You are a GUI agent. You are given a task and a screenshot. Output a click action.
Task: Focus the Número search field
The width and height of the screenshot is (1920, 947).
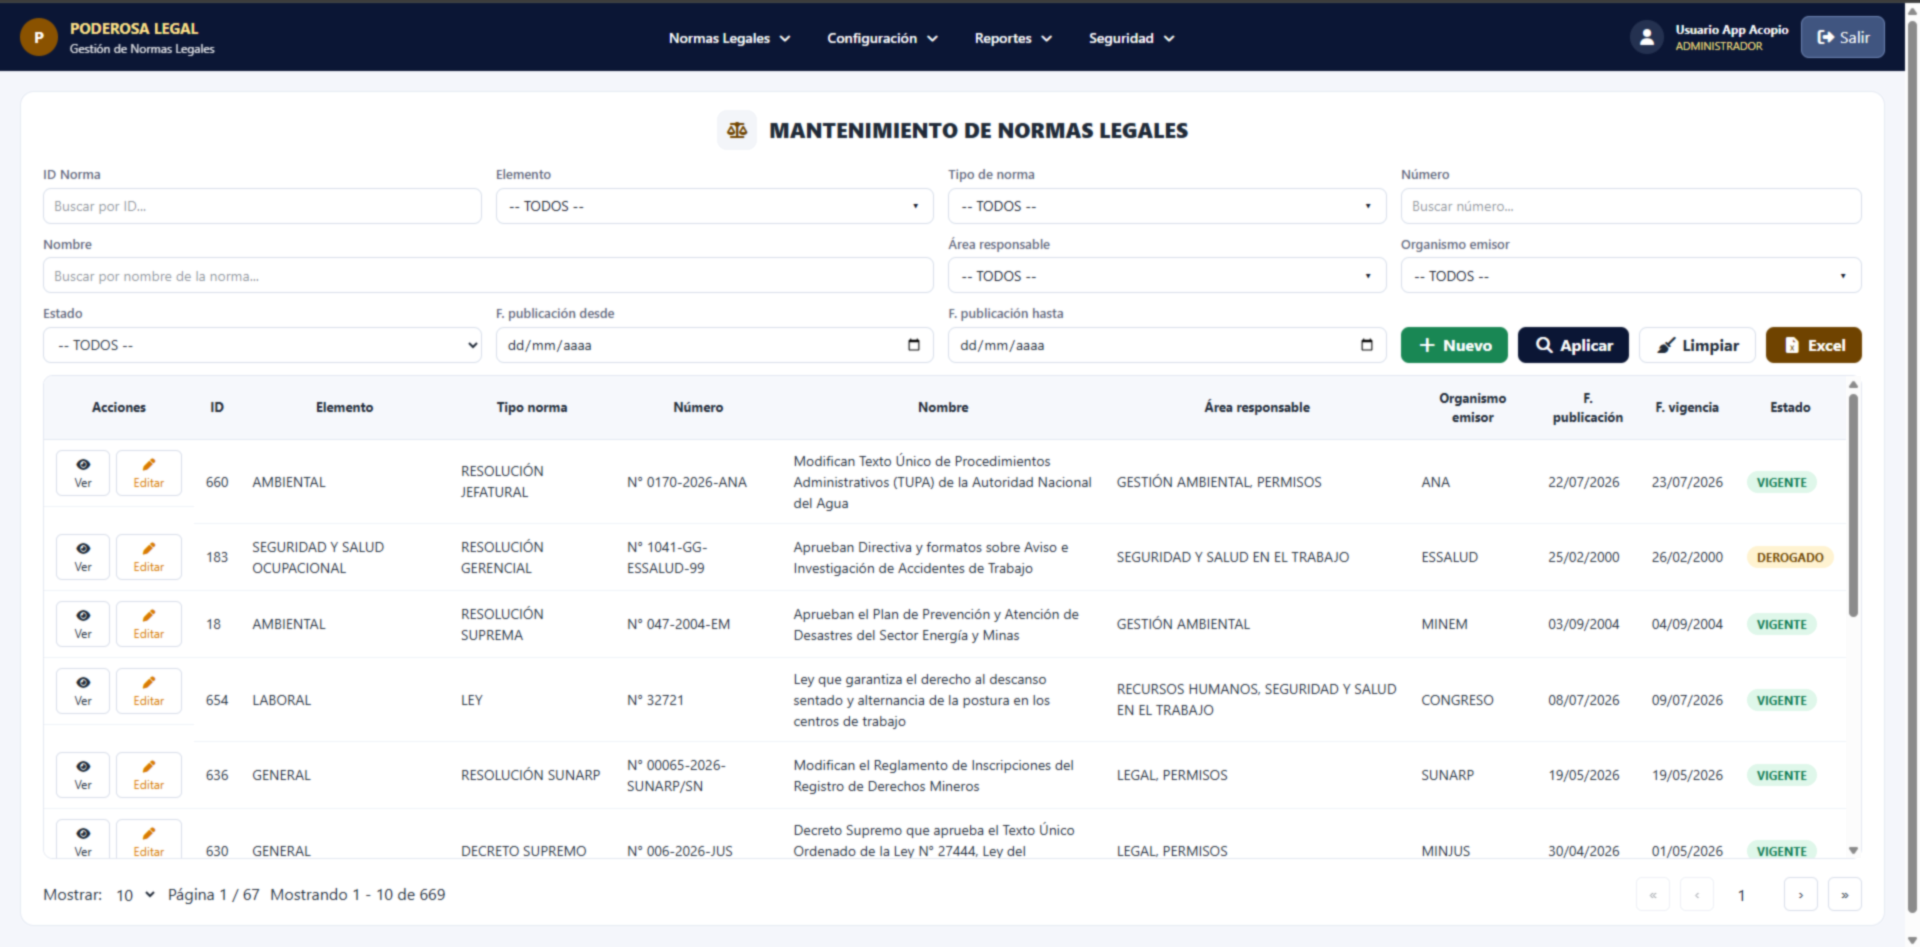pyautogui.click(x=1631, y=206)
